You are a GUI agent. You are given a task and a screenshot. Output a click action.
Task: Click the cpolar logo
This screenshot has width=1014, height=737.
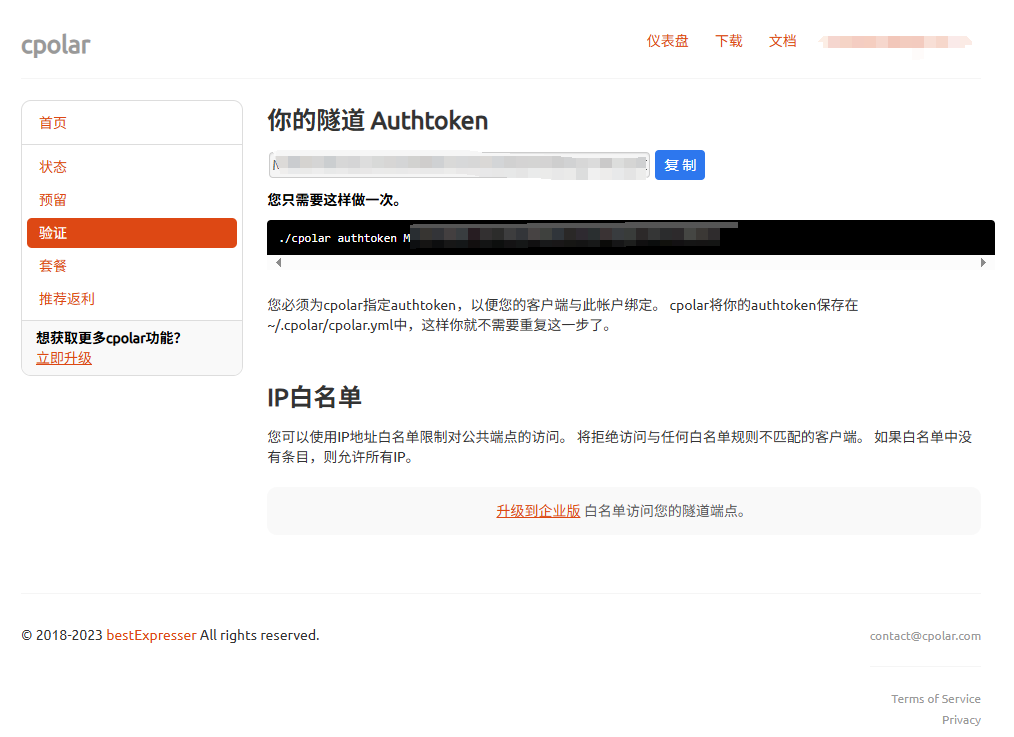[56, 45]
